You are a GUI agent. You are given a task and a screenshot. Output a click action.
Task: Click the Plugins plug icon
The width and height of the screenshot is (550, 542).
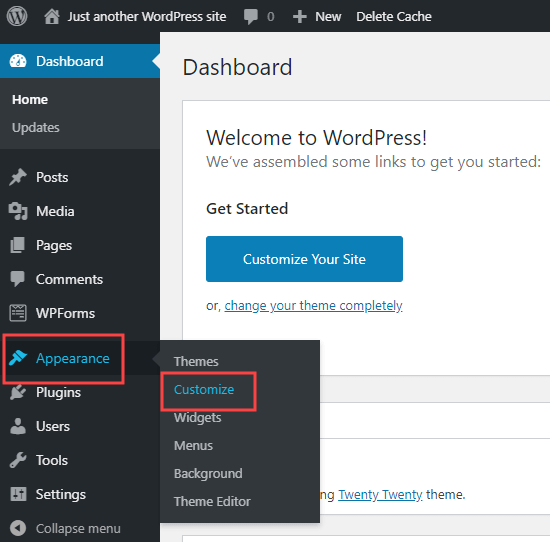(x=18, y=392)
